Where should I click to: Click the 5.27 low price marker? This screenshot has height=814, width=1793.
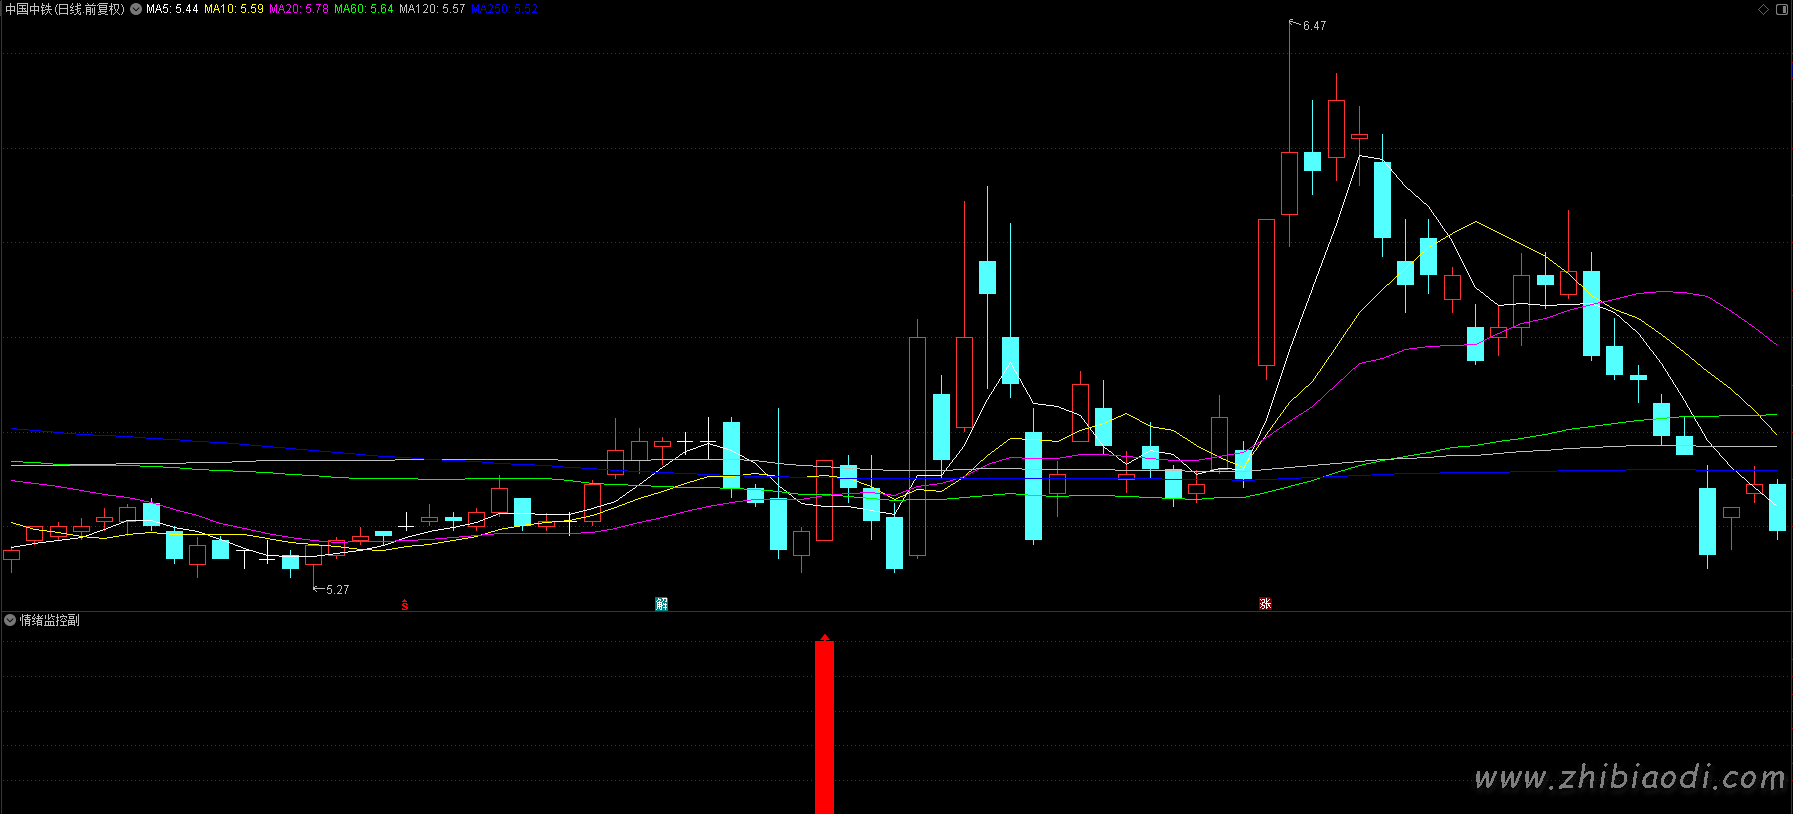pos(337,590)
